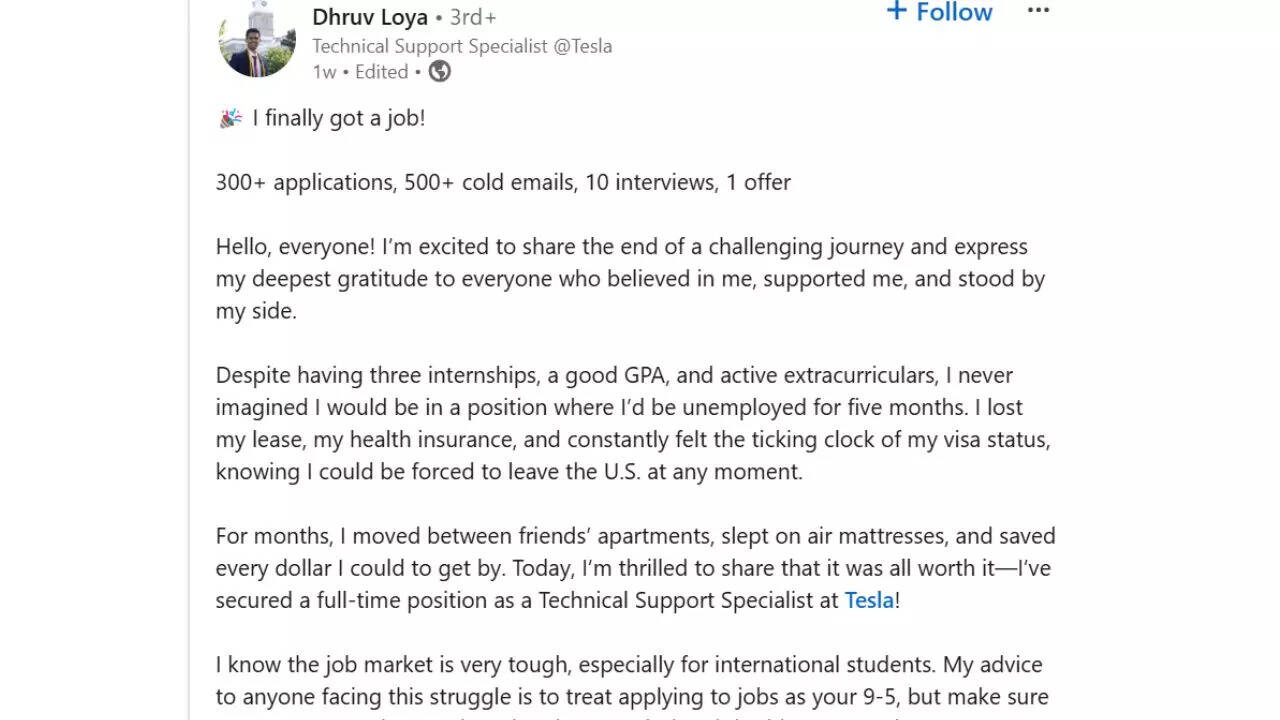The image size is (1280, 720).
Task: Click the dot between 1w and Edited
Action: 347,71
